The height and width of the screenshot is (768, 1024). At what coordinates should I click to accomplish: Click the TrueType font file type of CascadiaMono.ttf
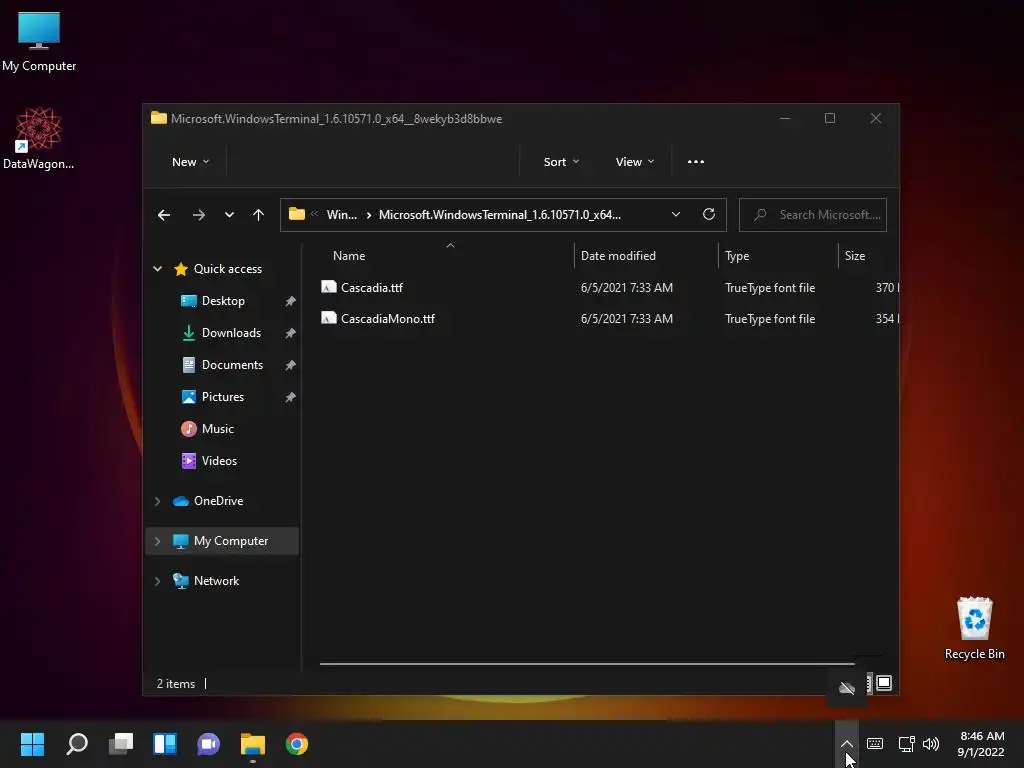(769, 319)
